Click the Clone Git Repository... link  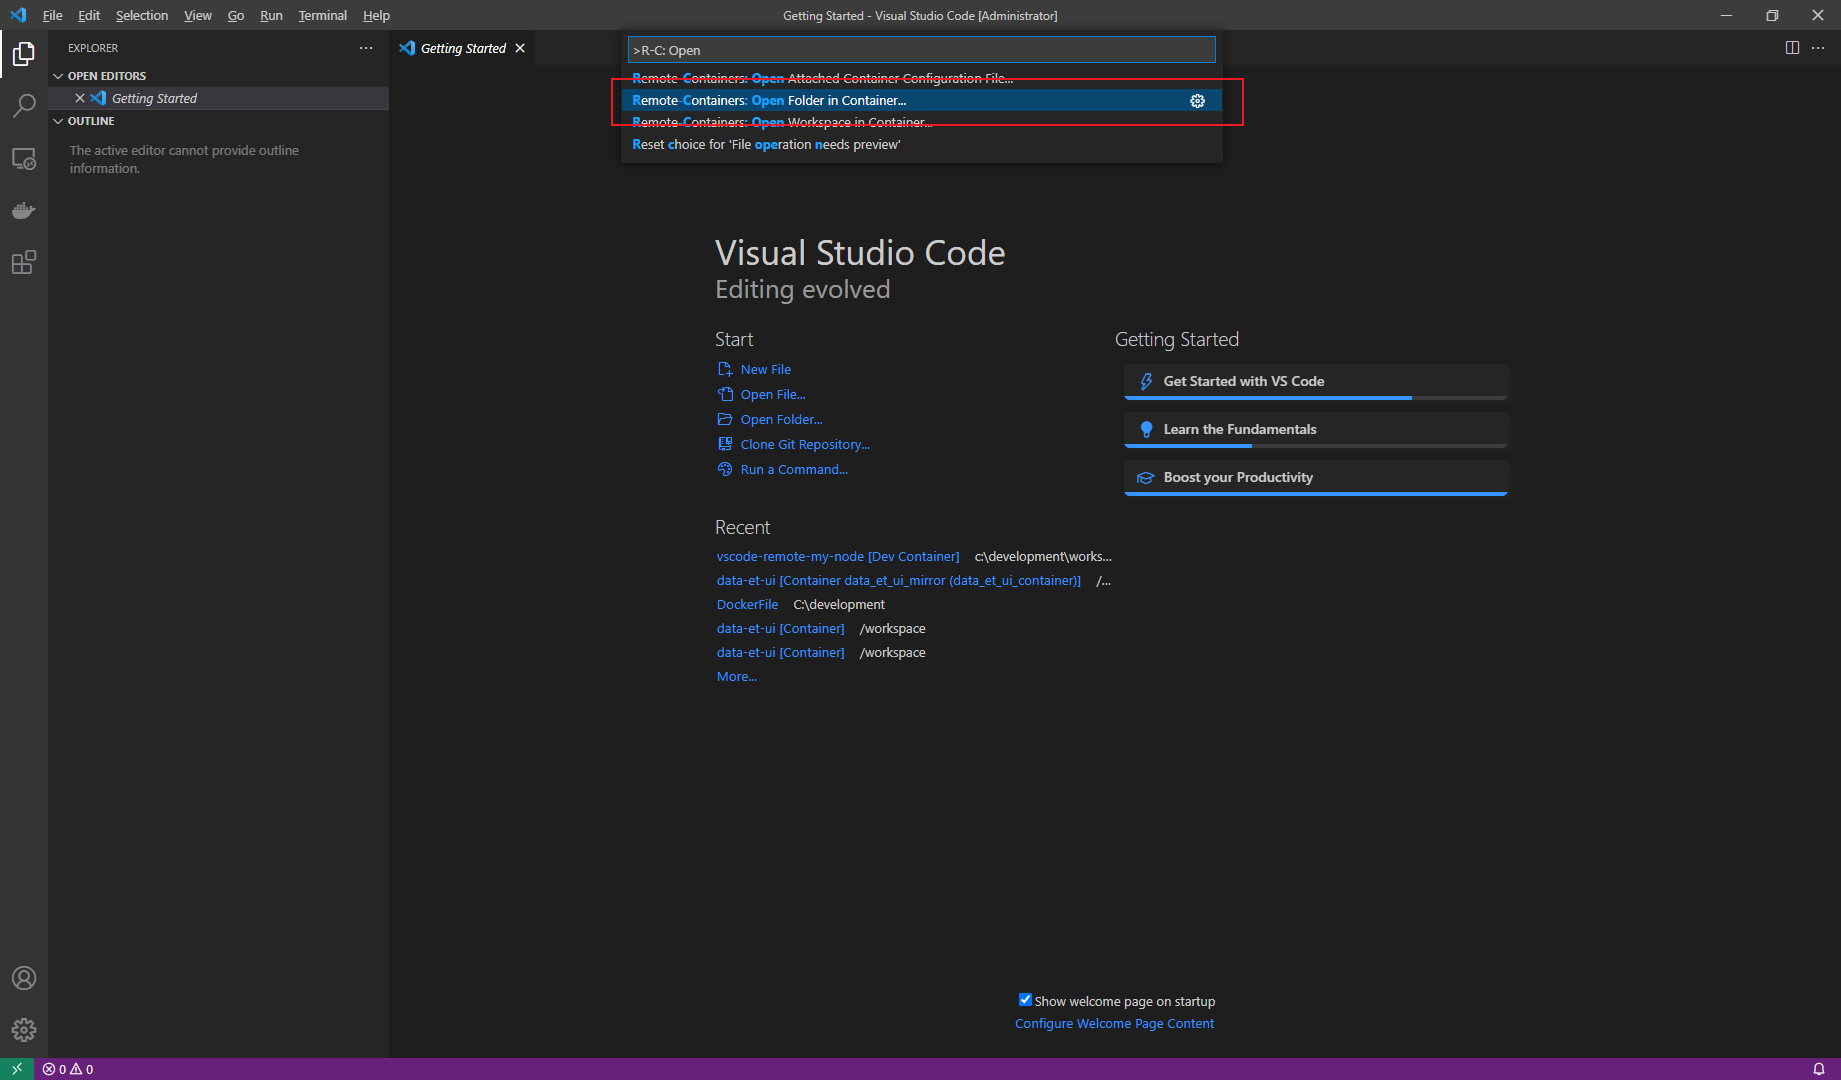click(x=805, y=444)
